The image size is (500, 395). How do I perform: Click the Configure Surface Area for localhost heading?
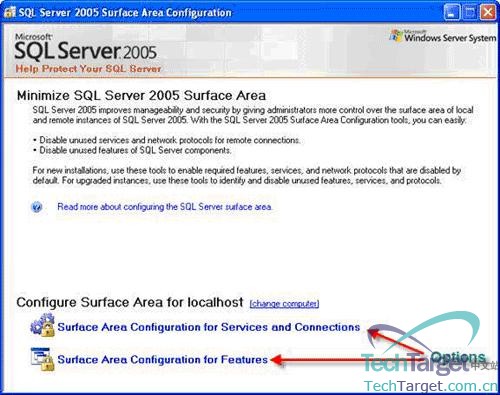pos(130,302)
